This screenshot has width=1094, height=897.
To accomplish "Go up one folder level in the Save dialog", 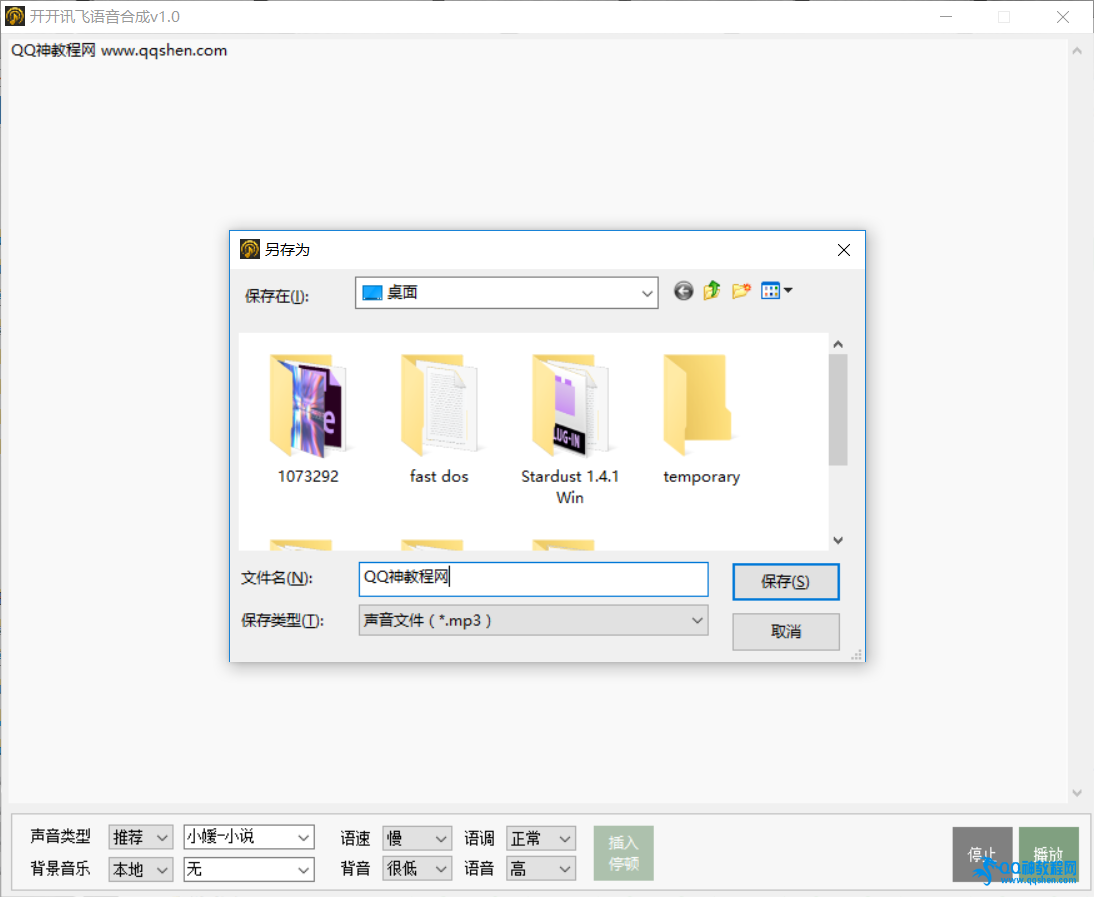I will [712, 290].
